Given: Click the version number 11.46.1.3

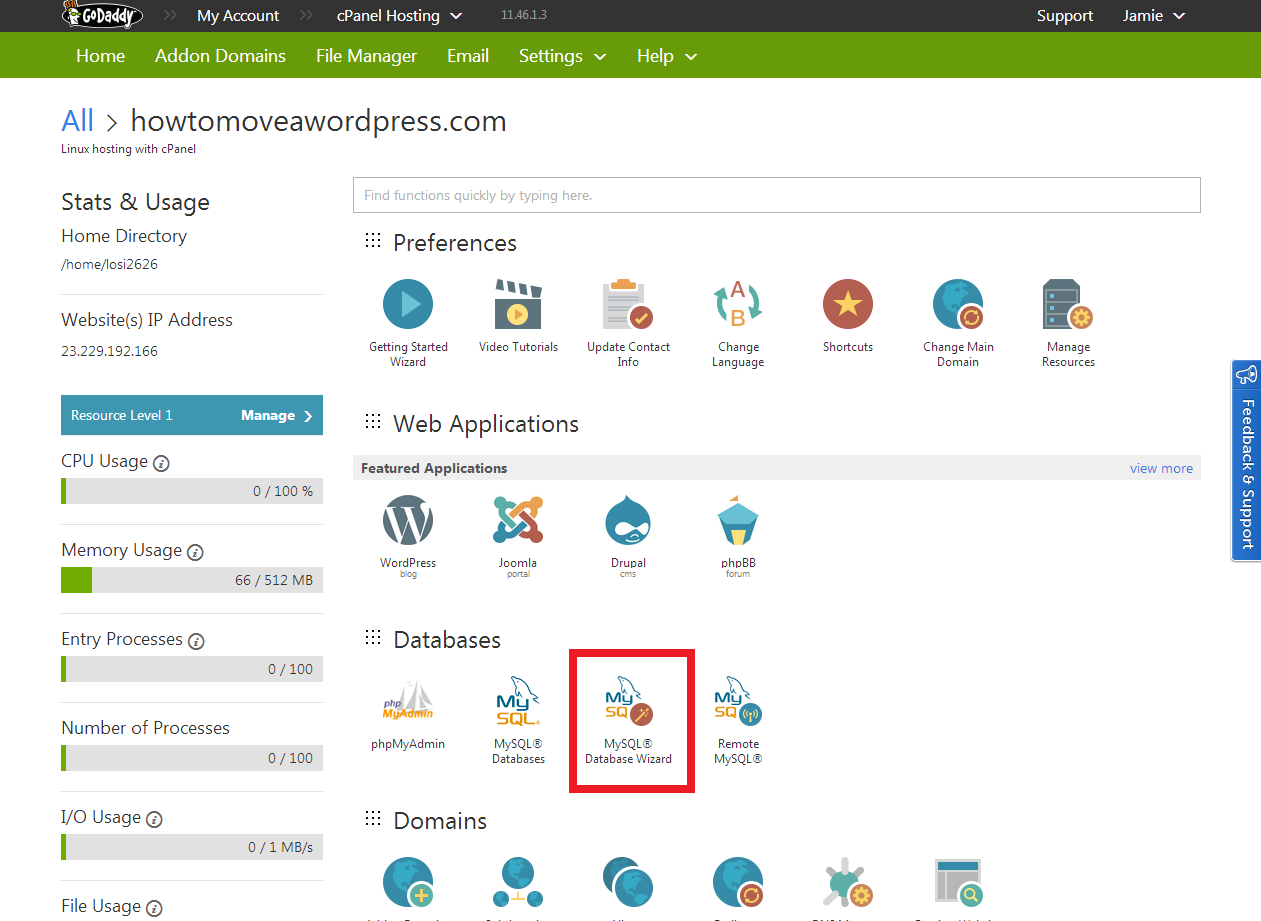Looking at the screenshot, I should [x=524, y=16].
